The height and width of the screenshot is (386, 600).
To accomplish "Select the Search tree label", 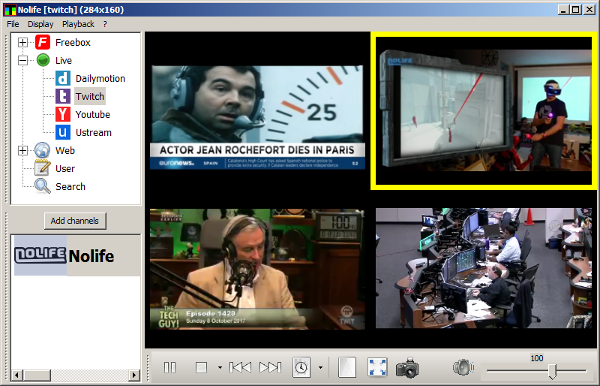I will click(70, 186).
